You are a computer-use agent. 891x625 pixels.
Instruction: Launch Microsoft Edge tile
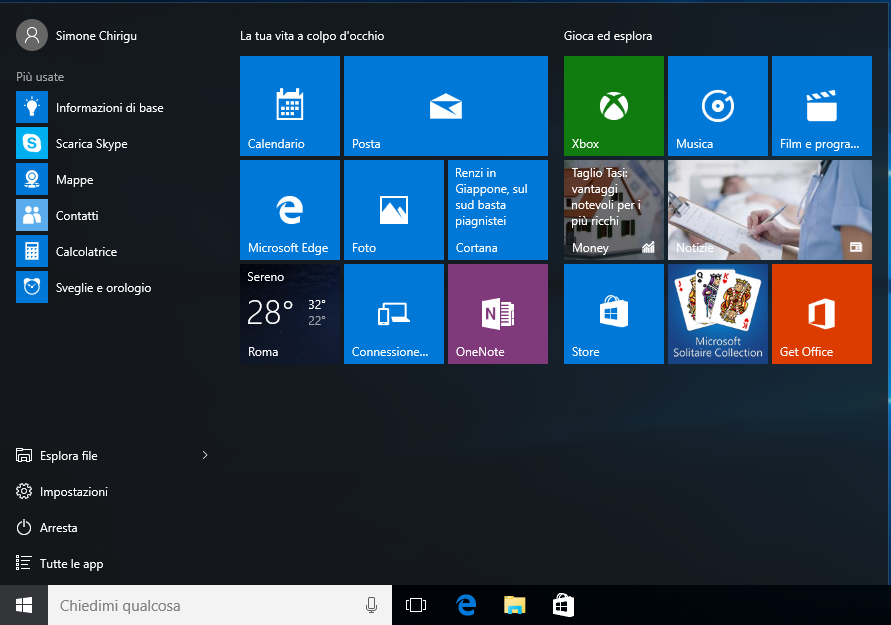point(290,210)
